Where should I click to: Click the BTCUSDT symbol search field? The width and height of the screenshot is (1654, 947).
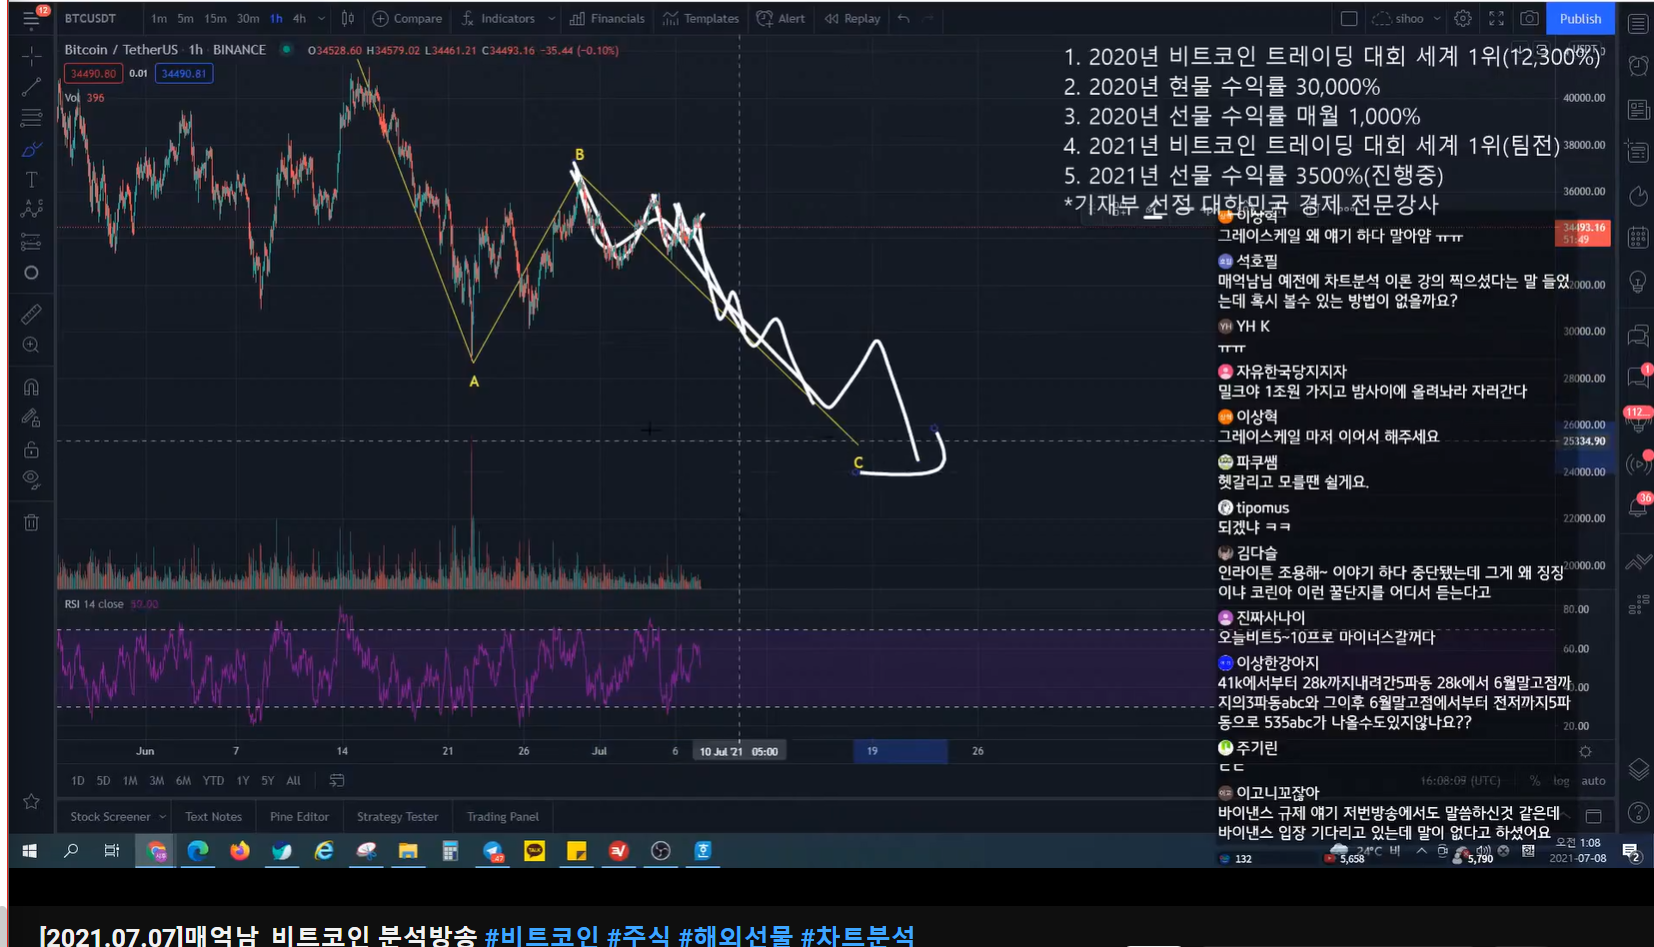(x=91, y=19)
